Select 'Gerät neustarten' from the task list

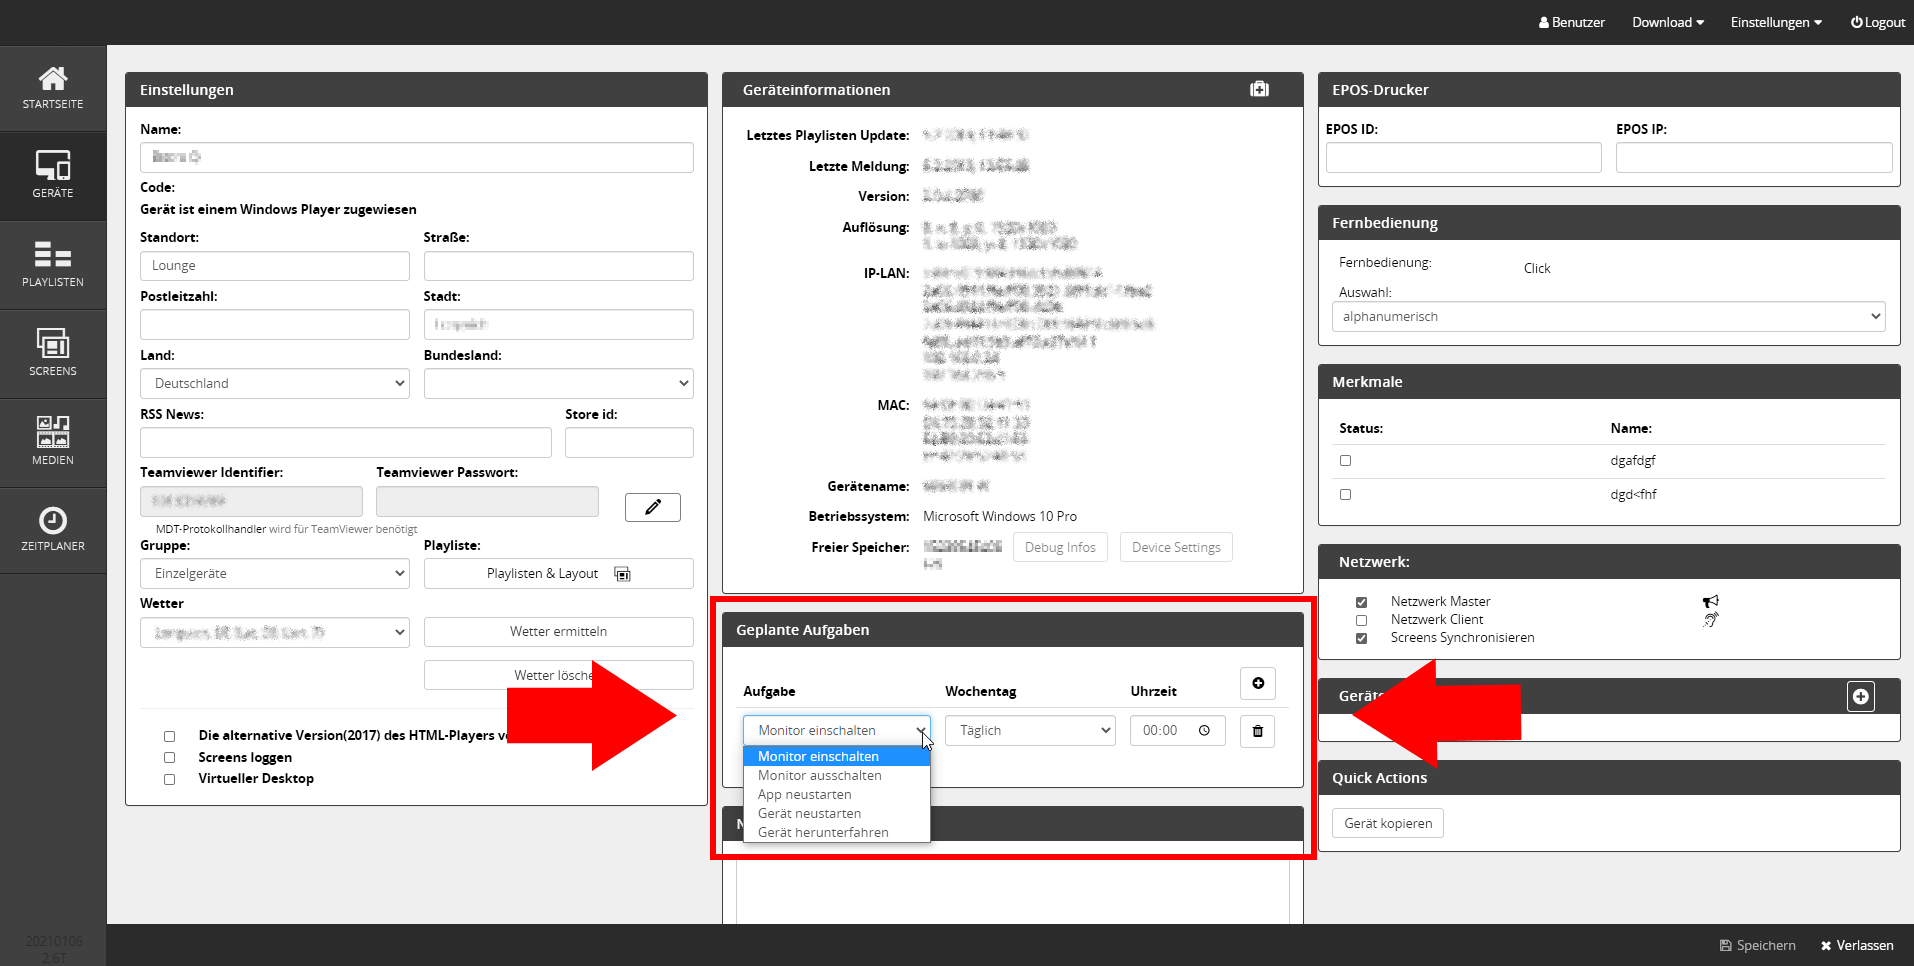tap(809, 814)
